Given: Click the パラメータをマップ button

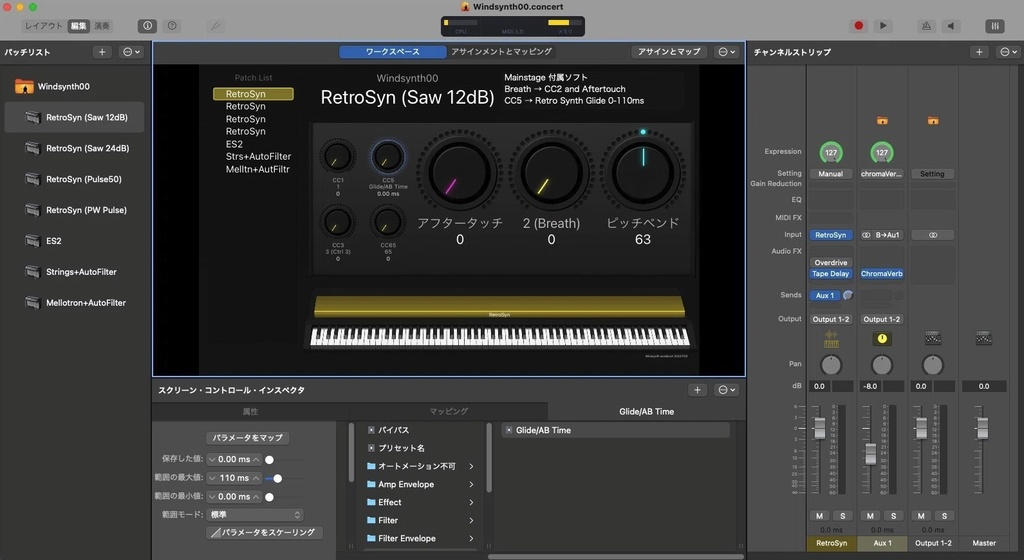Looking at the screenshot, I should (248, 438).
